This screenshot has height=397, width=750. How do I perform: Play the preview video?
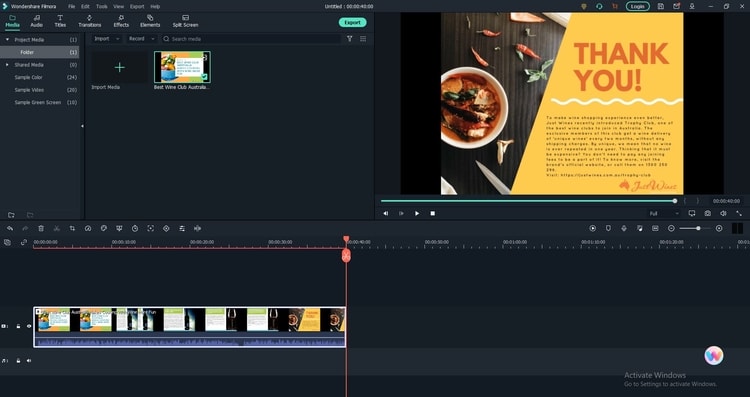click(x=417, y=213)
